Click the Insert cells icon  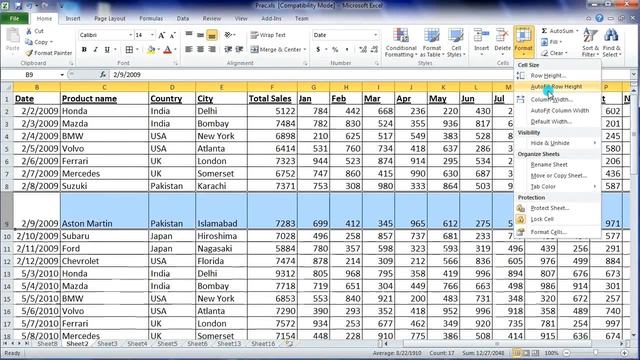(x=481, y=36)
